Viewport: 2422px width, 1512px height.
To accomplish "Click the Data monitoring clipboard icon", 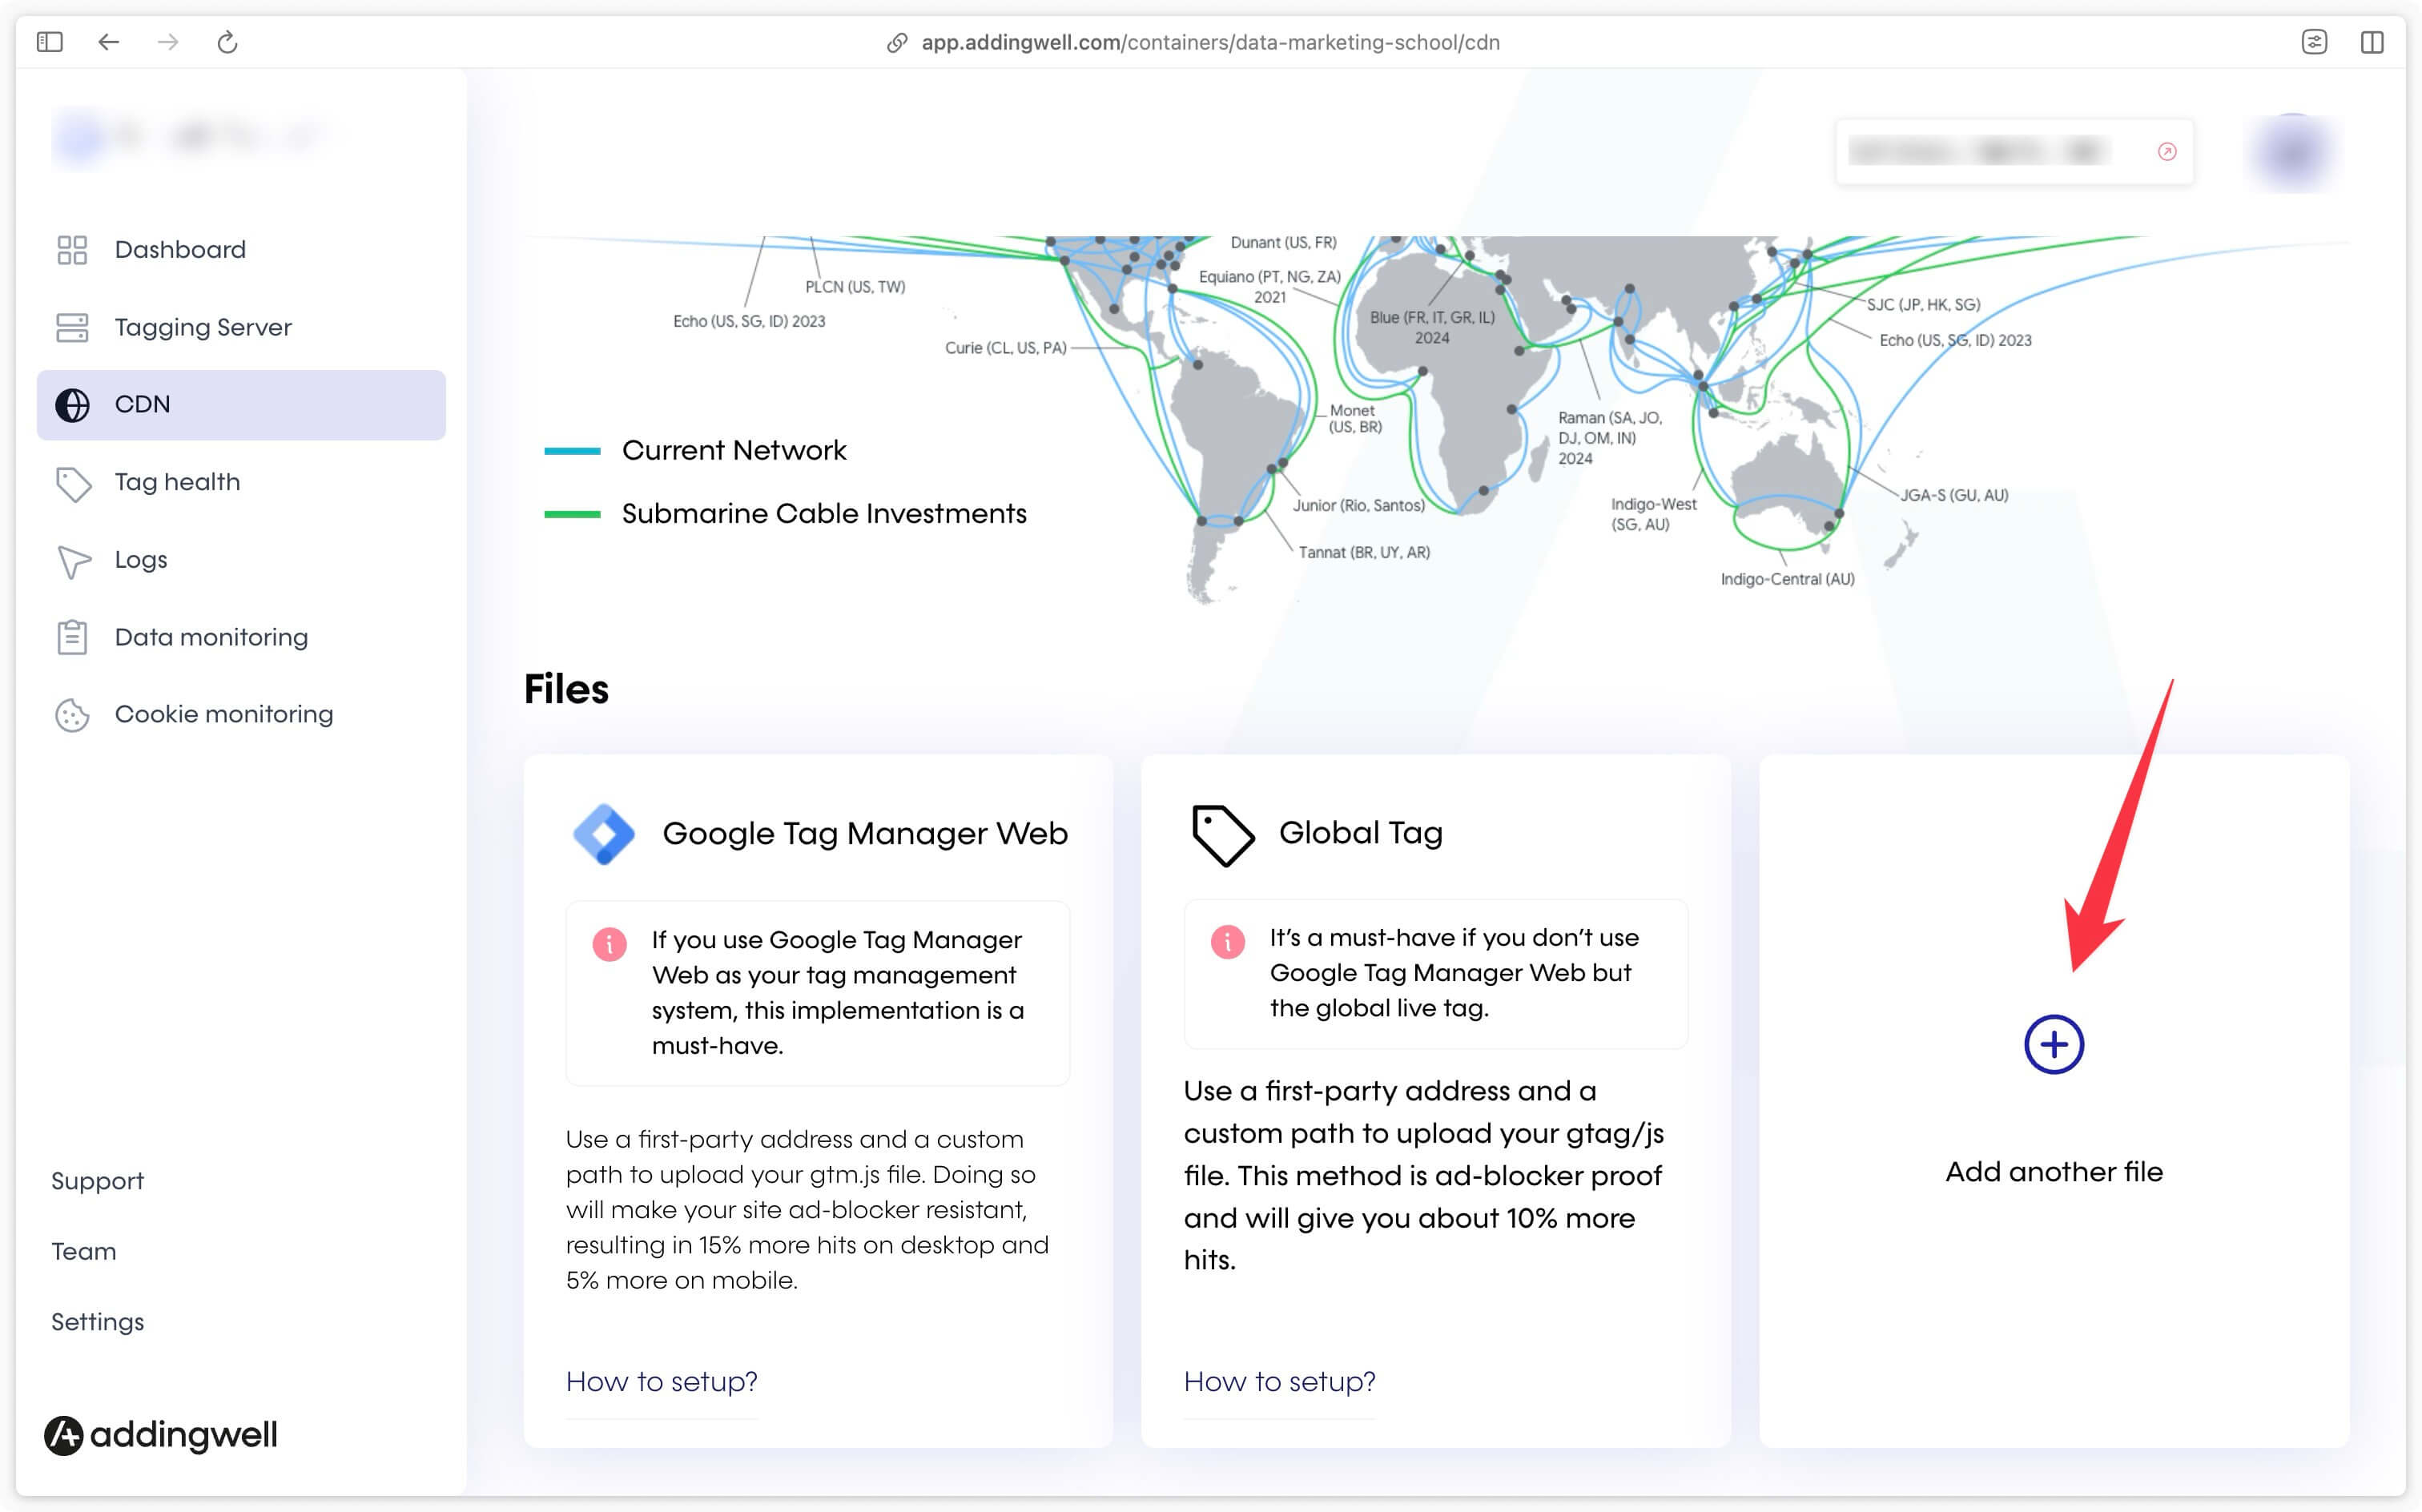I will tap(72, 637).
